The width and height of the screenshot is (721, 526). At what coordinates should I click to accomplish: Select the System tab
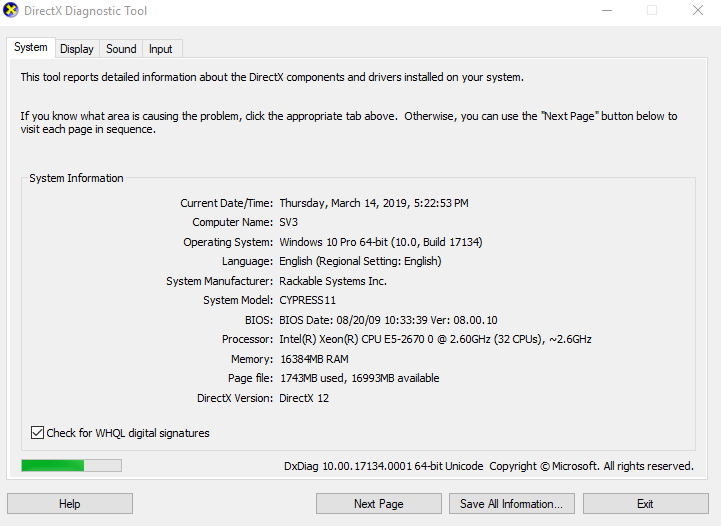pos(30,48)
